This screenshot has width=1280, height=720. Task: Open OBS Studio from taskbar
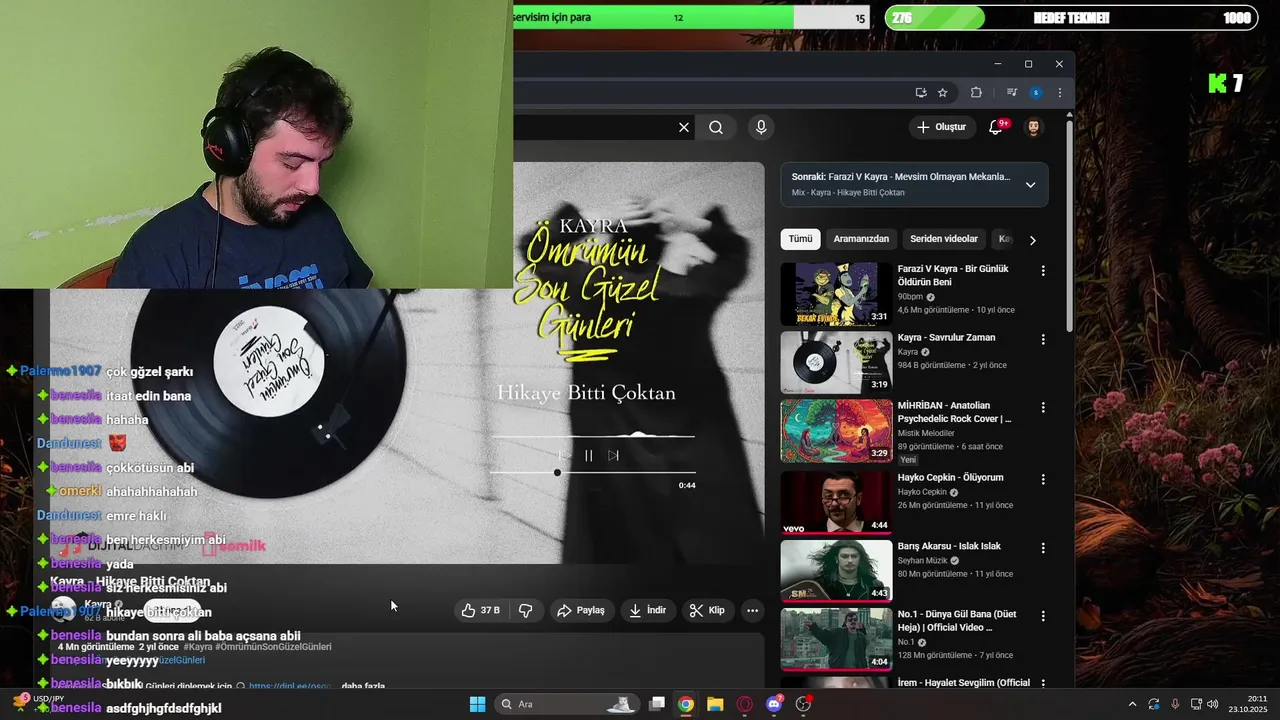tap(803, 704)
